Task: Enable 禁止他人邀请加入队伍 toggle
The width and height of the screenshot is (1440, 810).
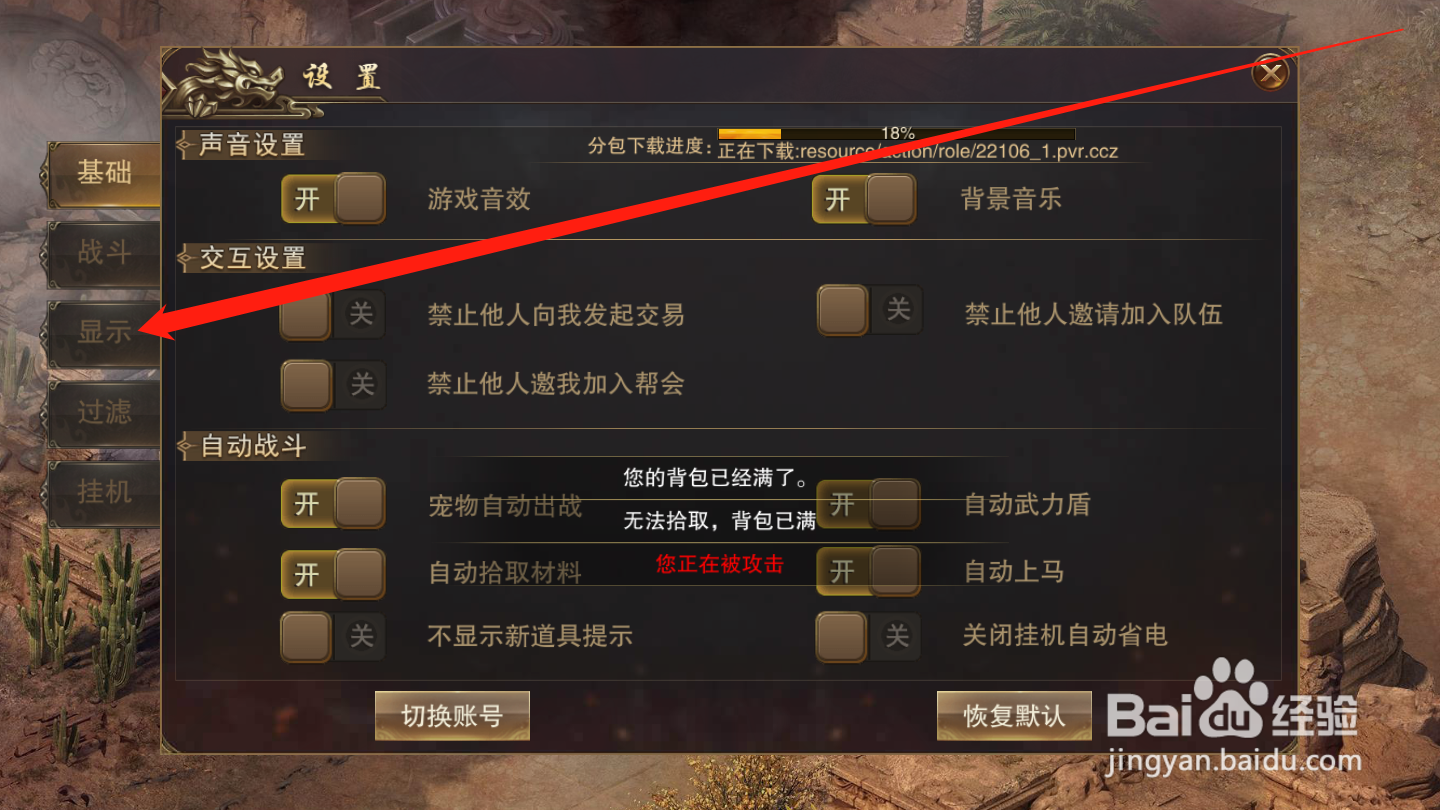Action: (x=869, y=310)
